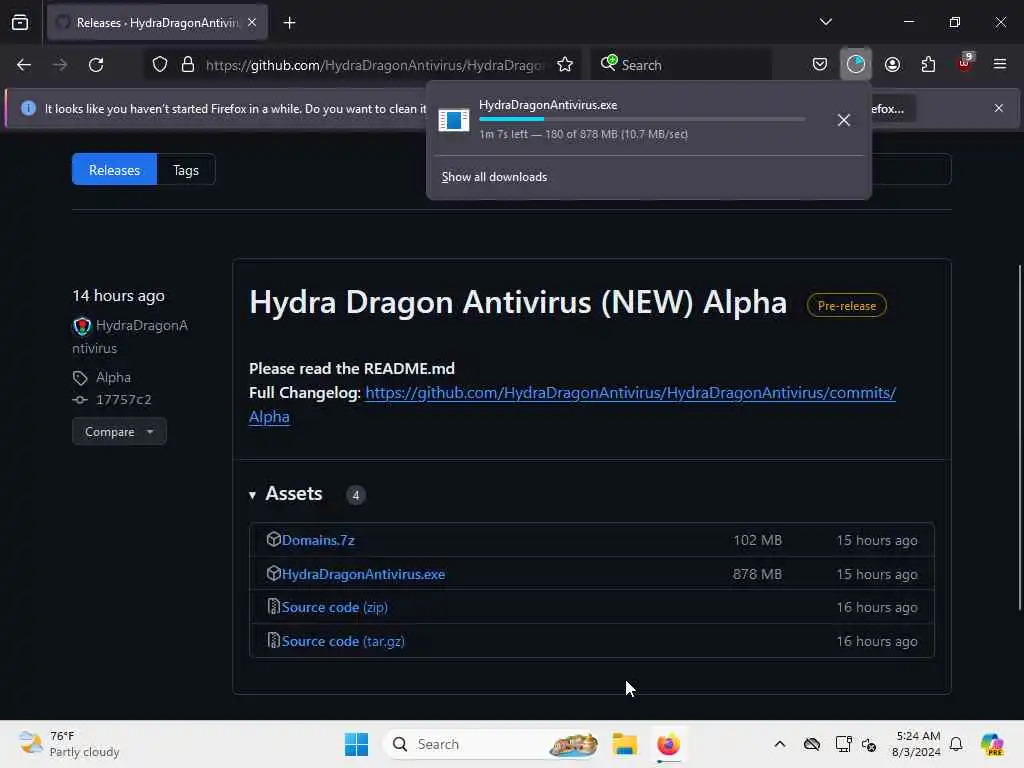Go back to the previous page
The image size is (1024, 768).
(24, 65)
